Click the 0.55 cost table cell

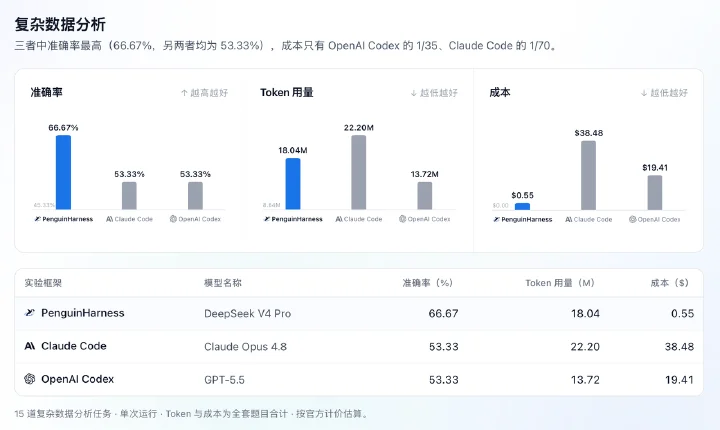point(682,313)
